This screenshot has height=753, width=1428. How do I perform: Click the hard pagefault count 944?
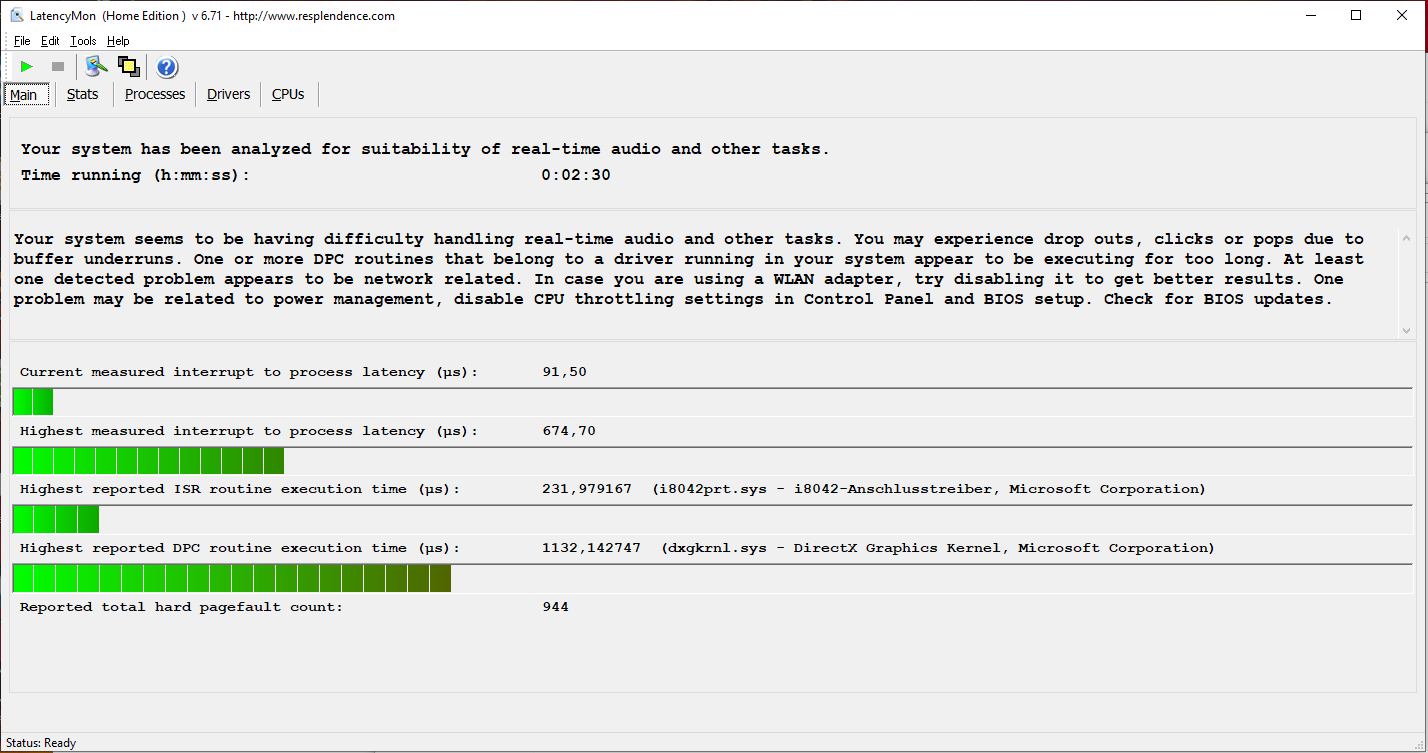[x=555, y=607]
